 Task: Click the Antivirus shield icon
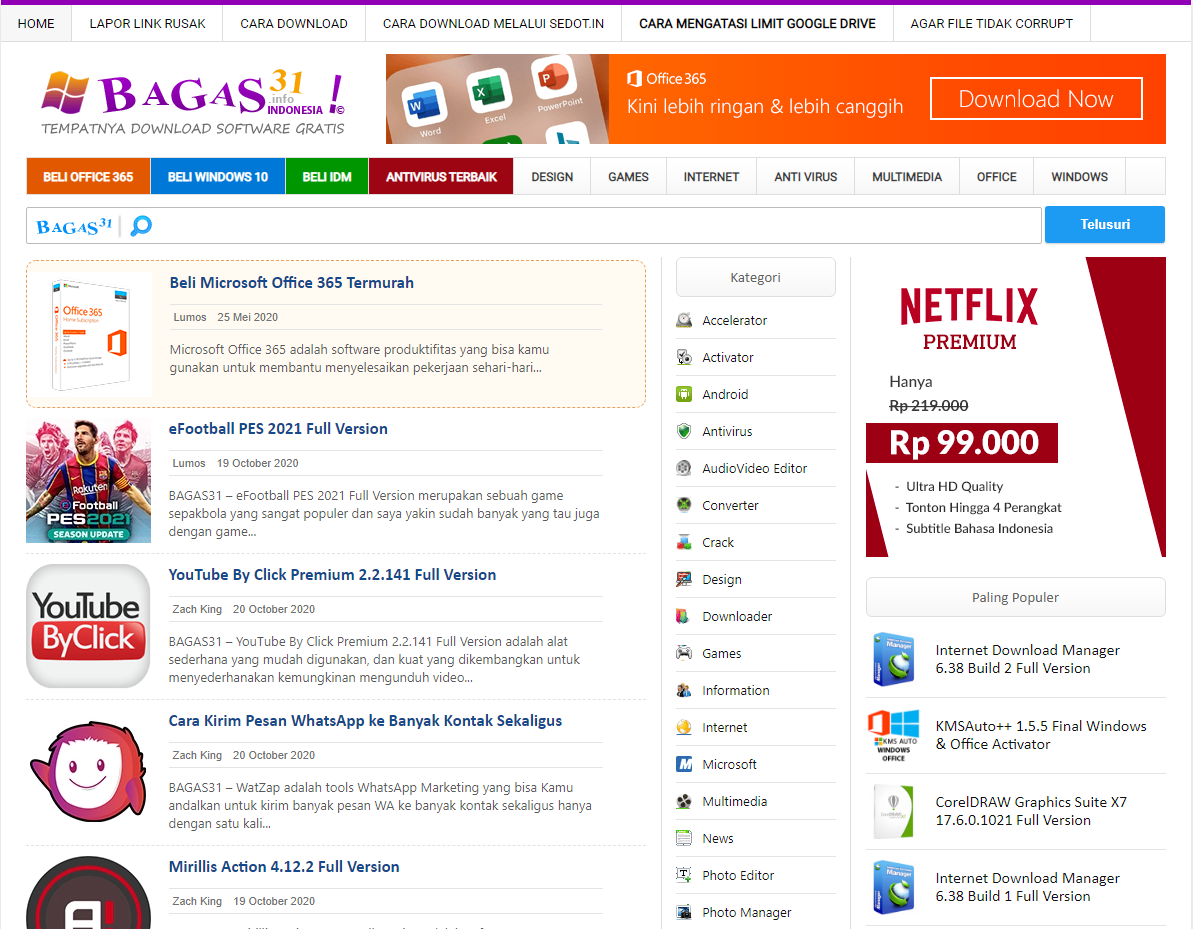coord(684,431)
